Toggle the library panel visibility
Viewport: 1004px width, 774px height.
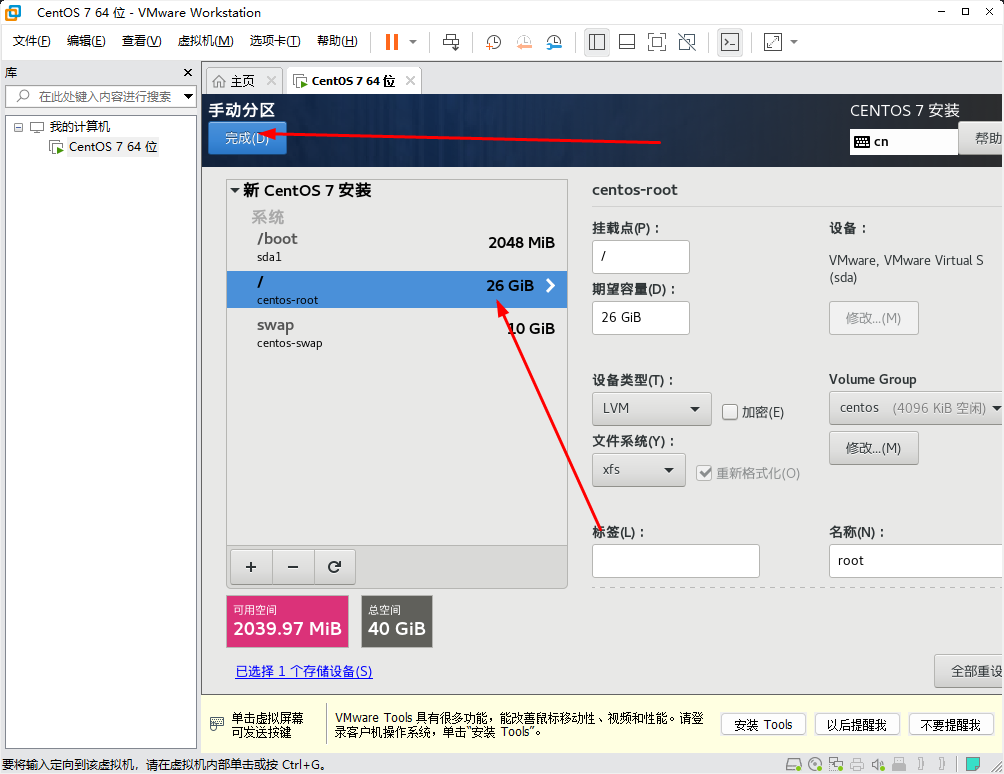click(x=596, y=42)
